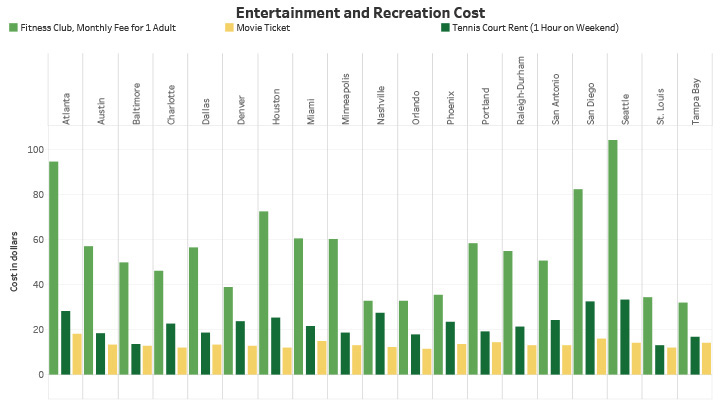Image resolution: width=720 pixels, height=404 pixels.
Task: Click the yellow Movie Ticket legend swatch
Action: click(x=229, y=28)
